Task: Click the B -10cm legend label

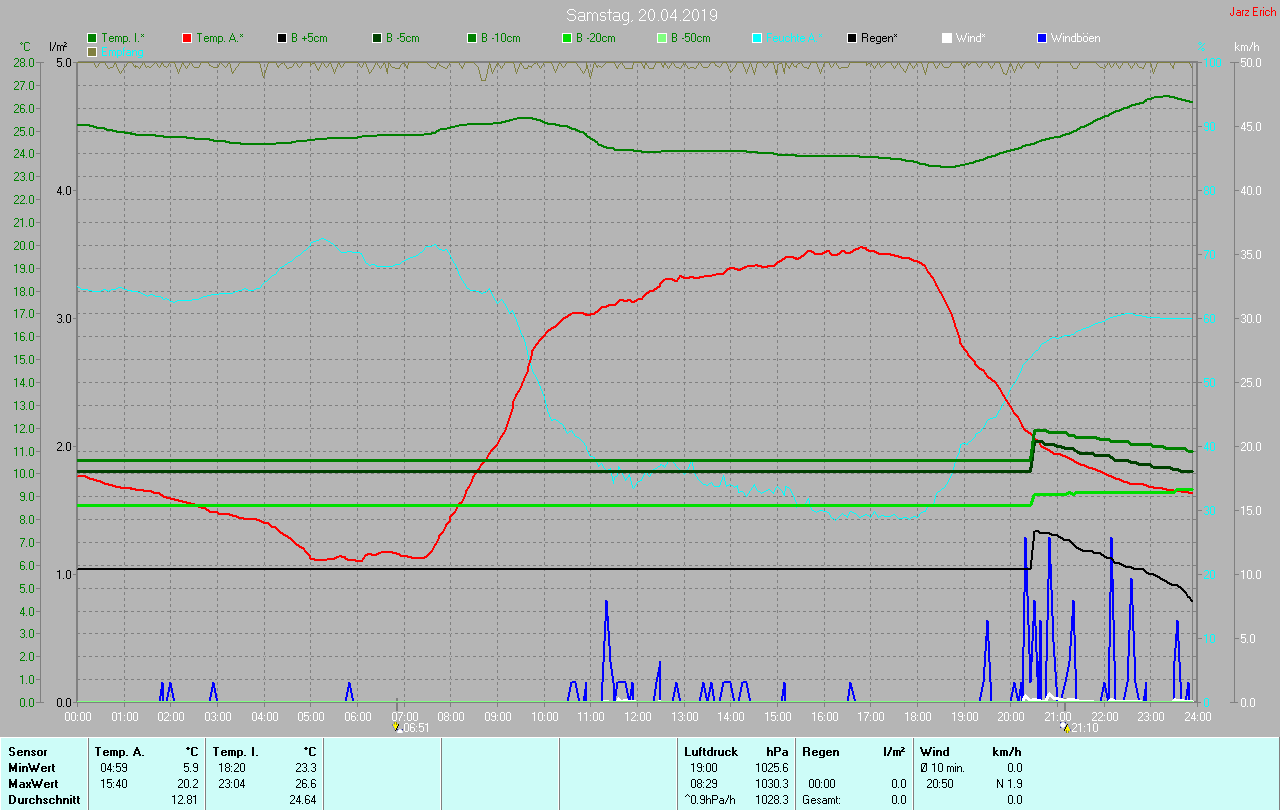Action: [501, 38]
